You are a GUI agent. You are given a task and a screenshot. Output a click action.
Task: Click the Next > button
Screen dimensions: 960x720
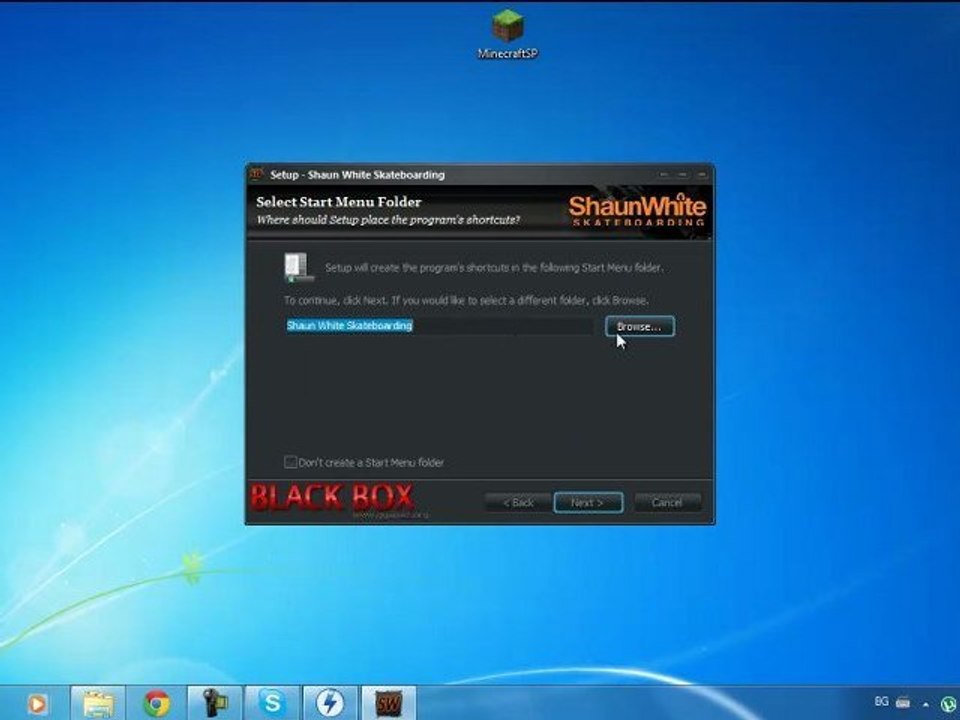[x=588, y=503]
